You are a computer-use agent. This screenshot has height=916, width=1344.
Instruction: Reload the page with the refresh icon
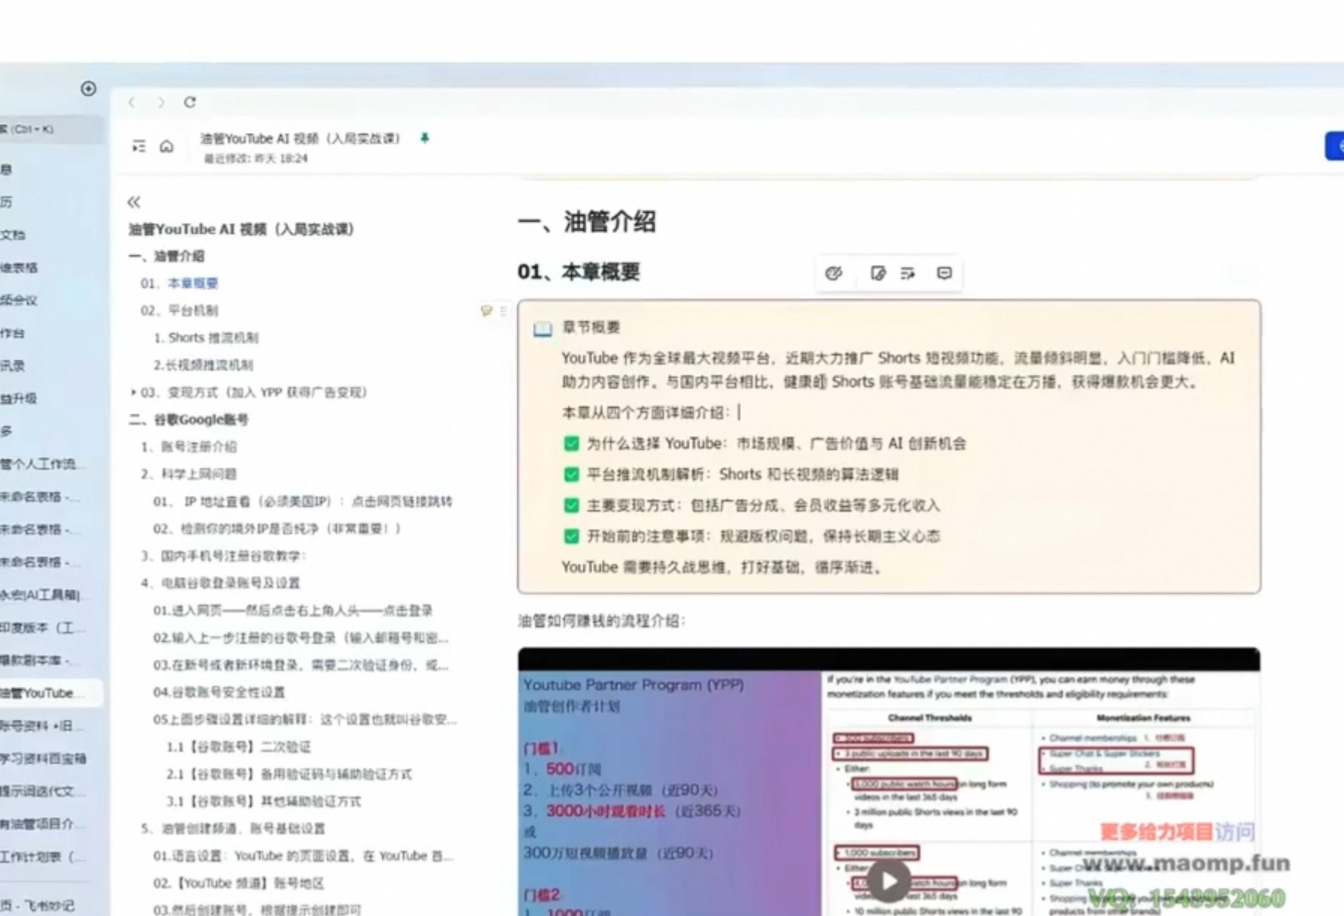coord(190,102)
